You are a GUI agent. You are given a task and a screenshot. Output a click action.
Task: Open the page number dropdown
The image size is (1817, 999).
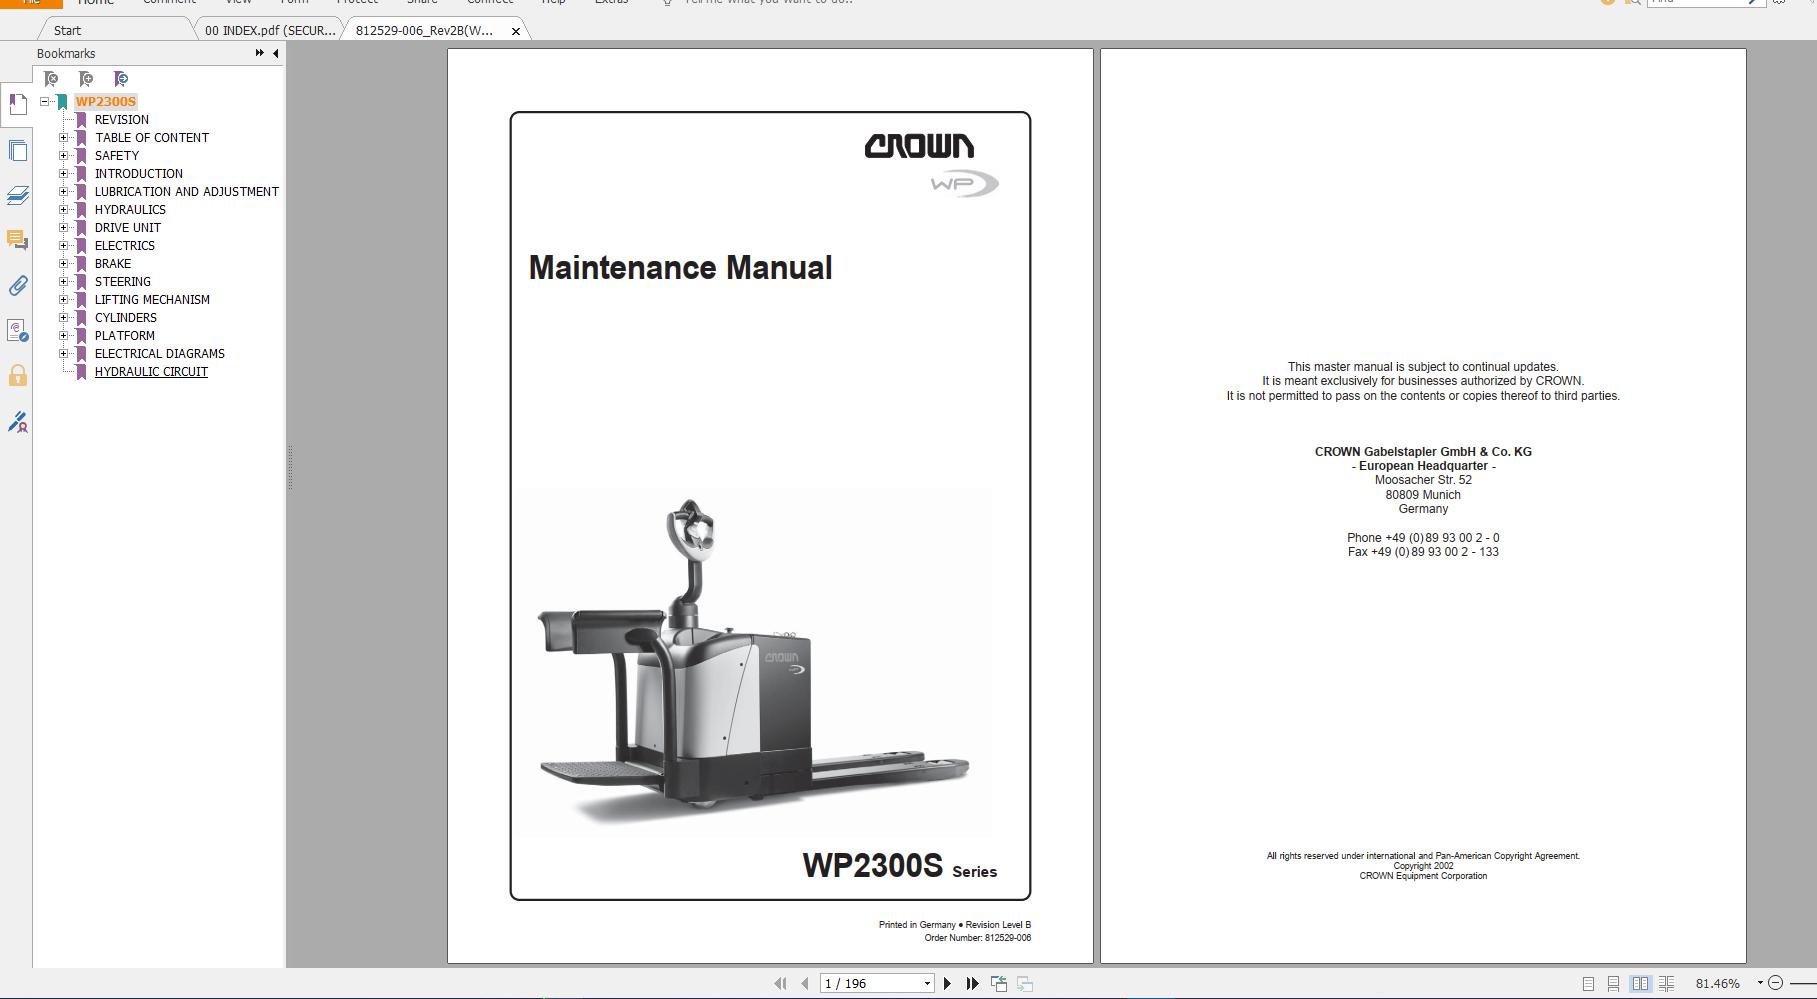(x=927, y=984)
